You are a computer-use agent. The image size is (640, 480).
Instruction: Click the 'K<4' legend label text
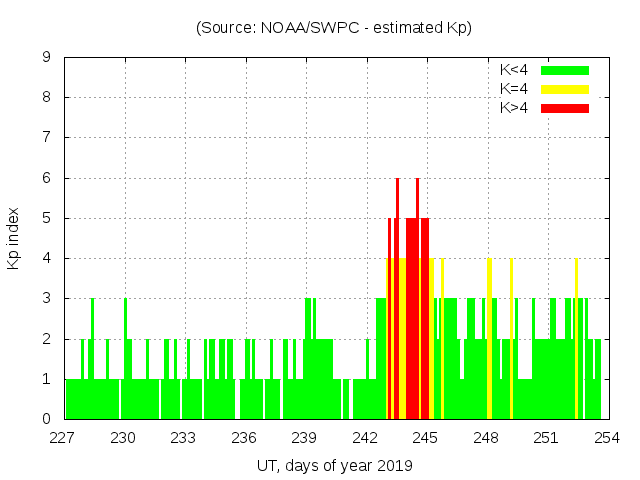pyautogui.click(x=515, y=70)
